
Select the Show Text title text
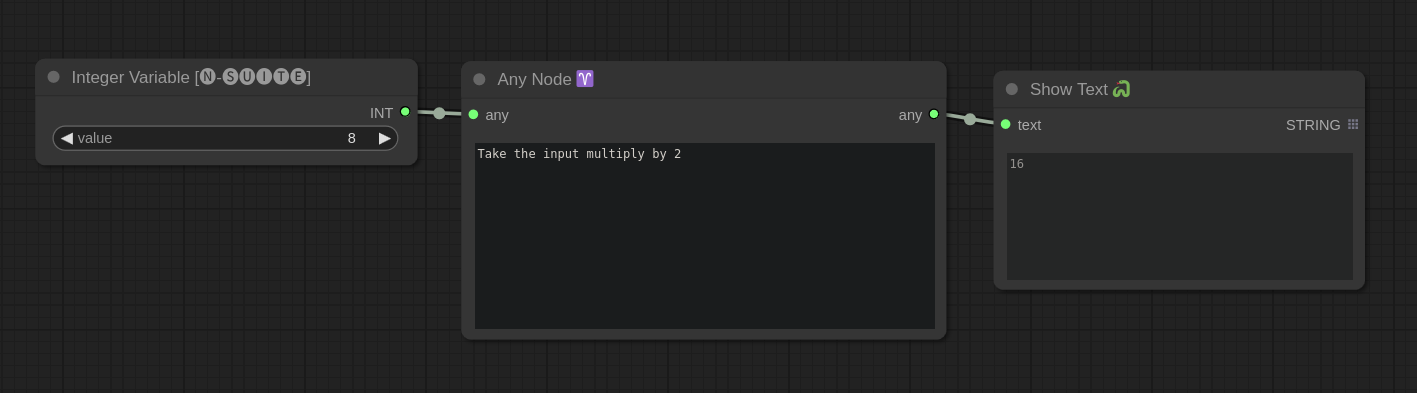tap(1068, 89)
